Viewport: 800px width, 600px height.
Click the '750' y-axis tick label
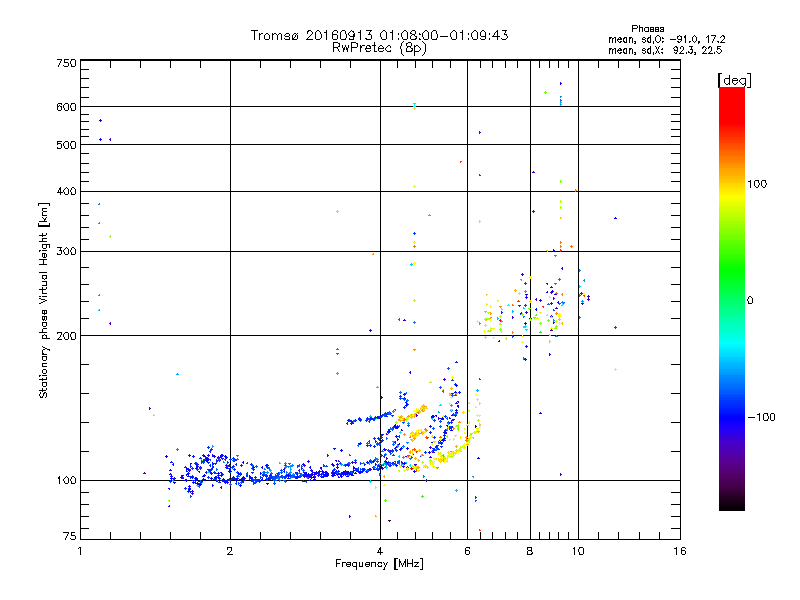66,63
